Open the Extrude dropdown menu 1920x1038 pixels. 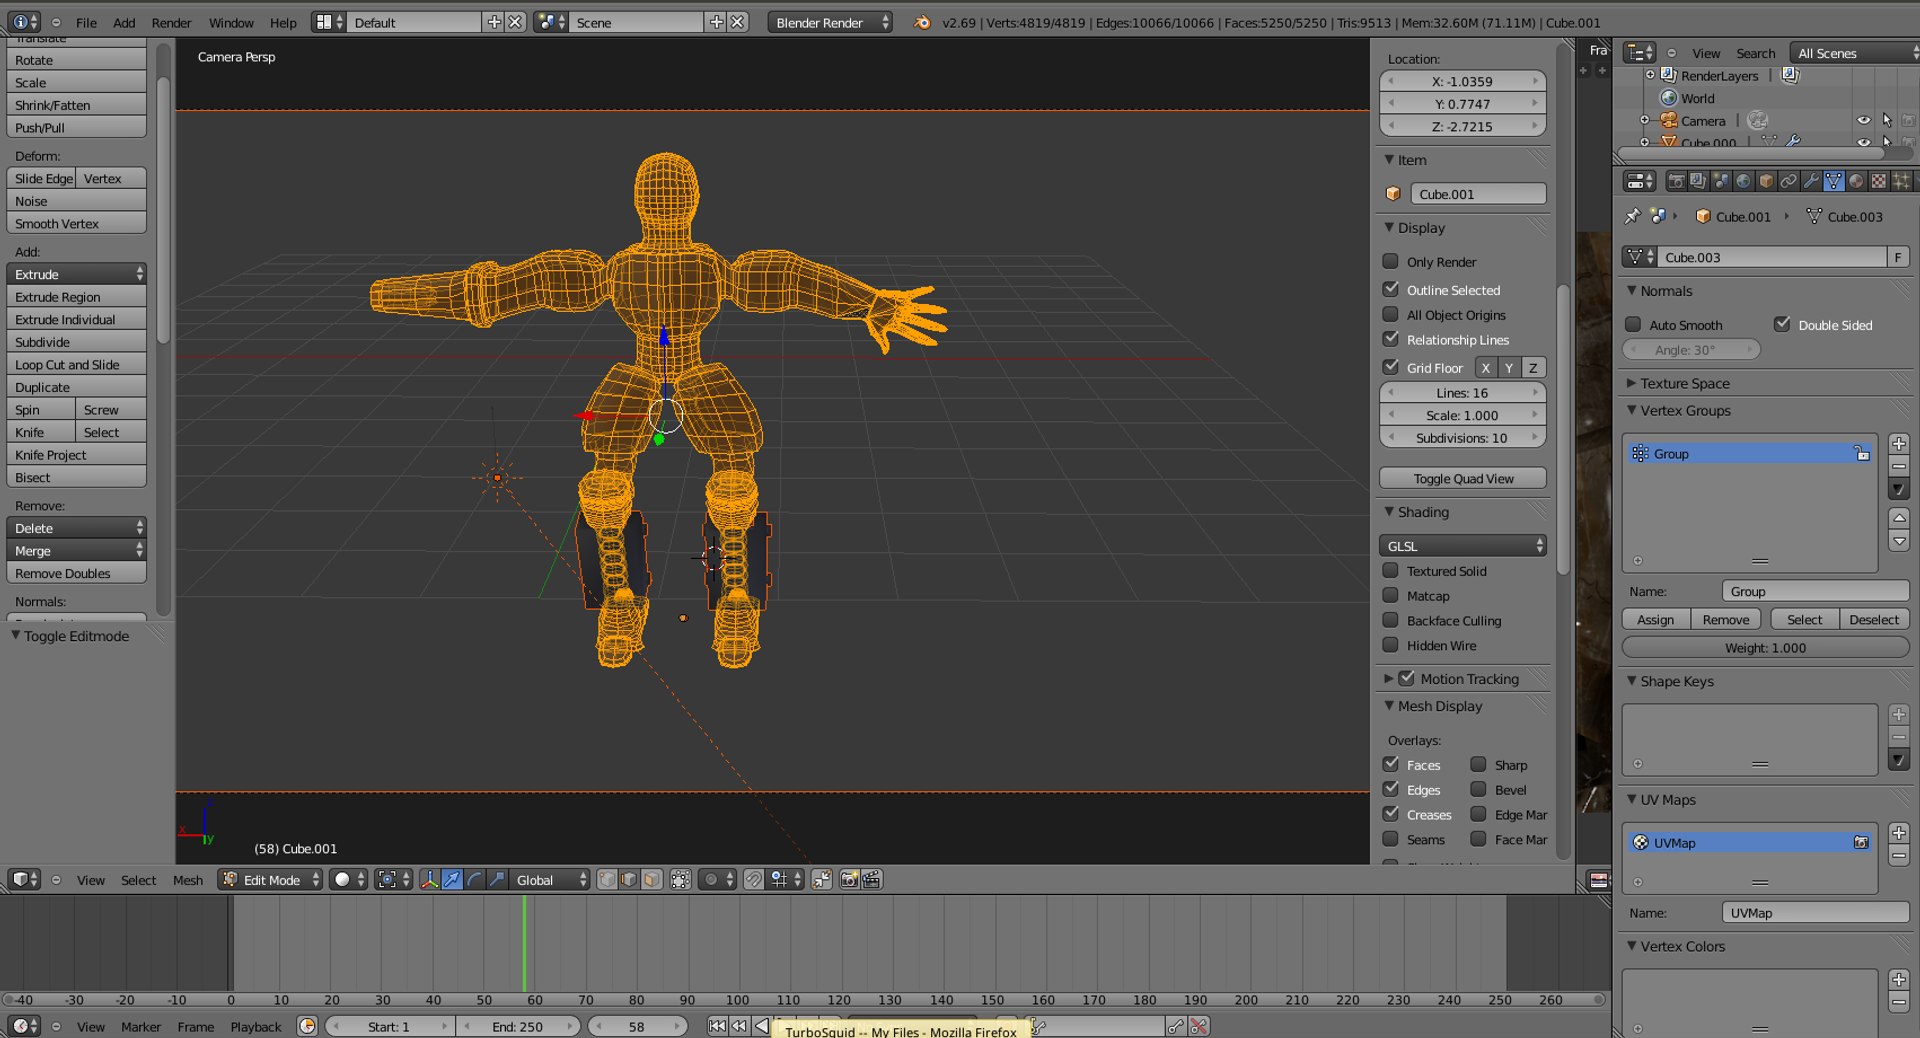point(76,274)
